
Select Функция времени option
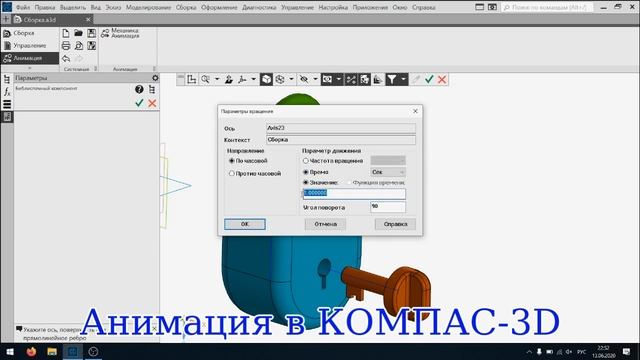coord(376,182)
